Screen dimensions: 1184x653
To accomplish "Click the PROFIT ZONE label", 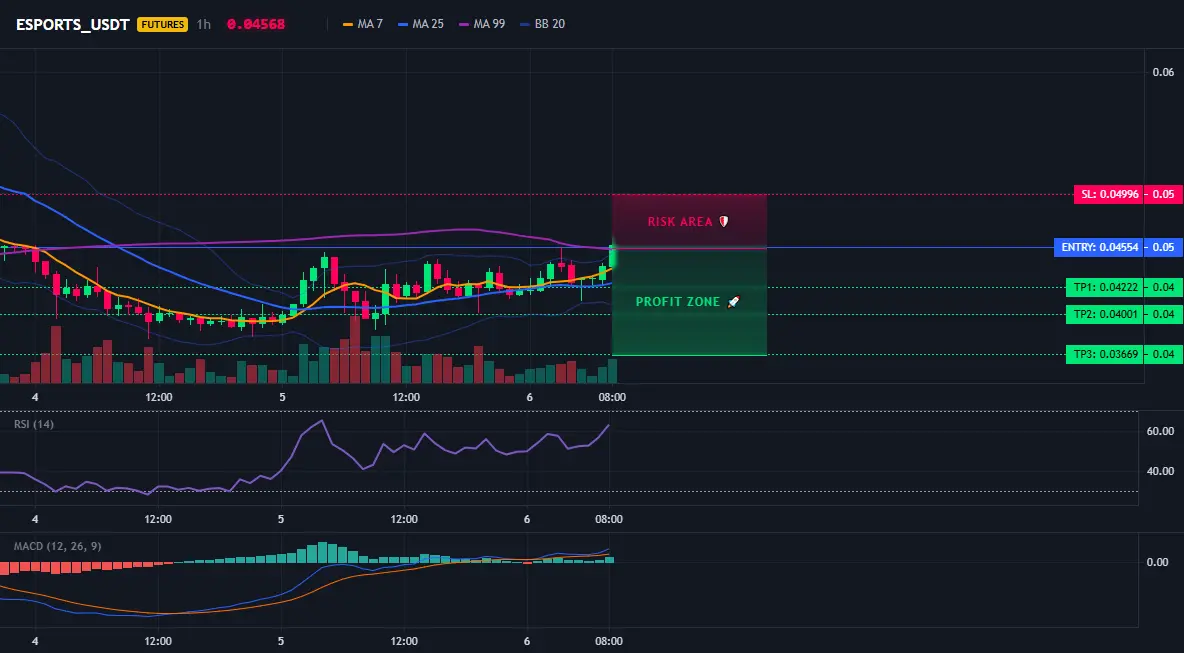I will pos(678,301).
